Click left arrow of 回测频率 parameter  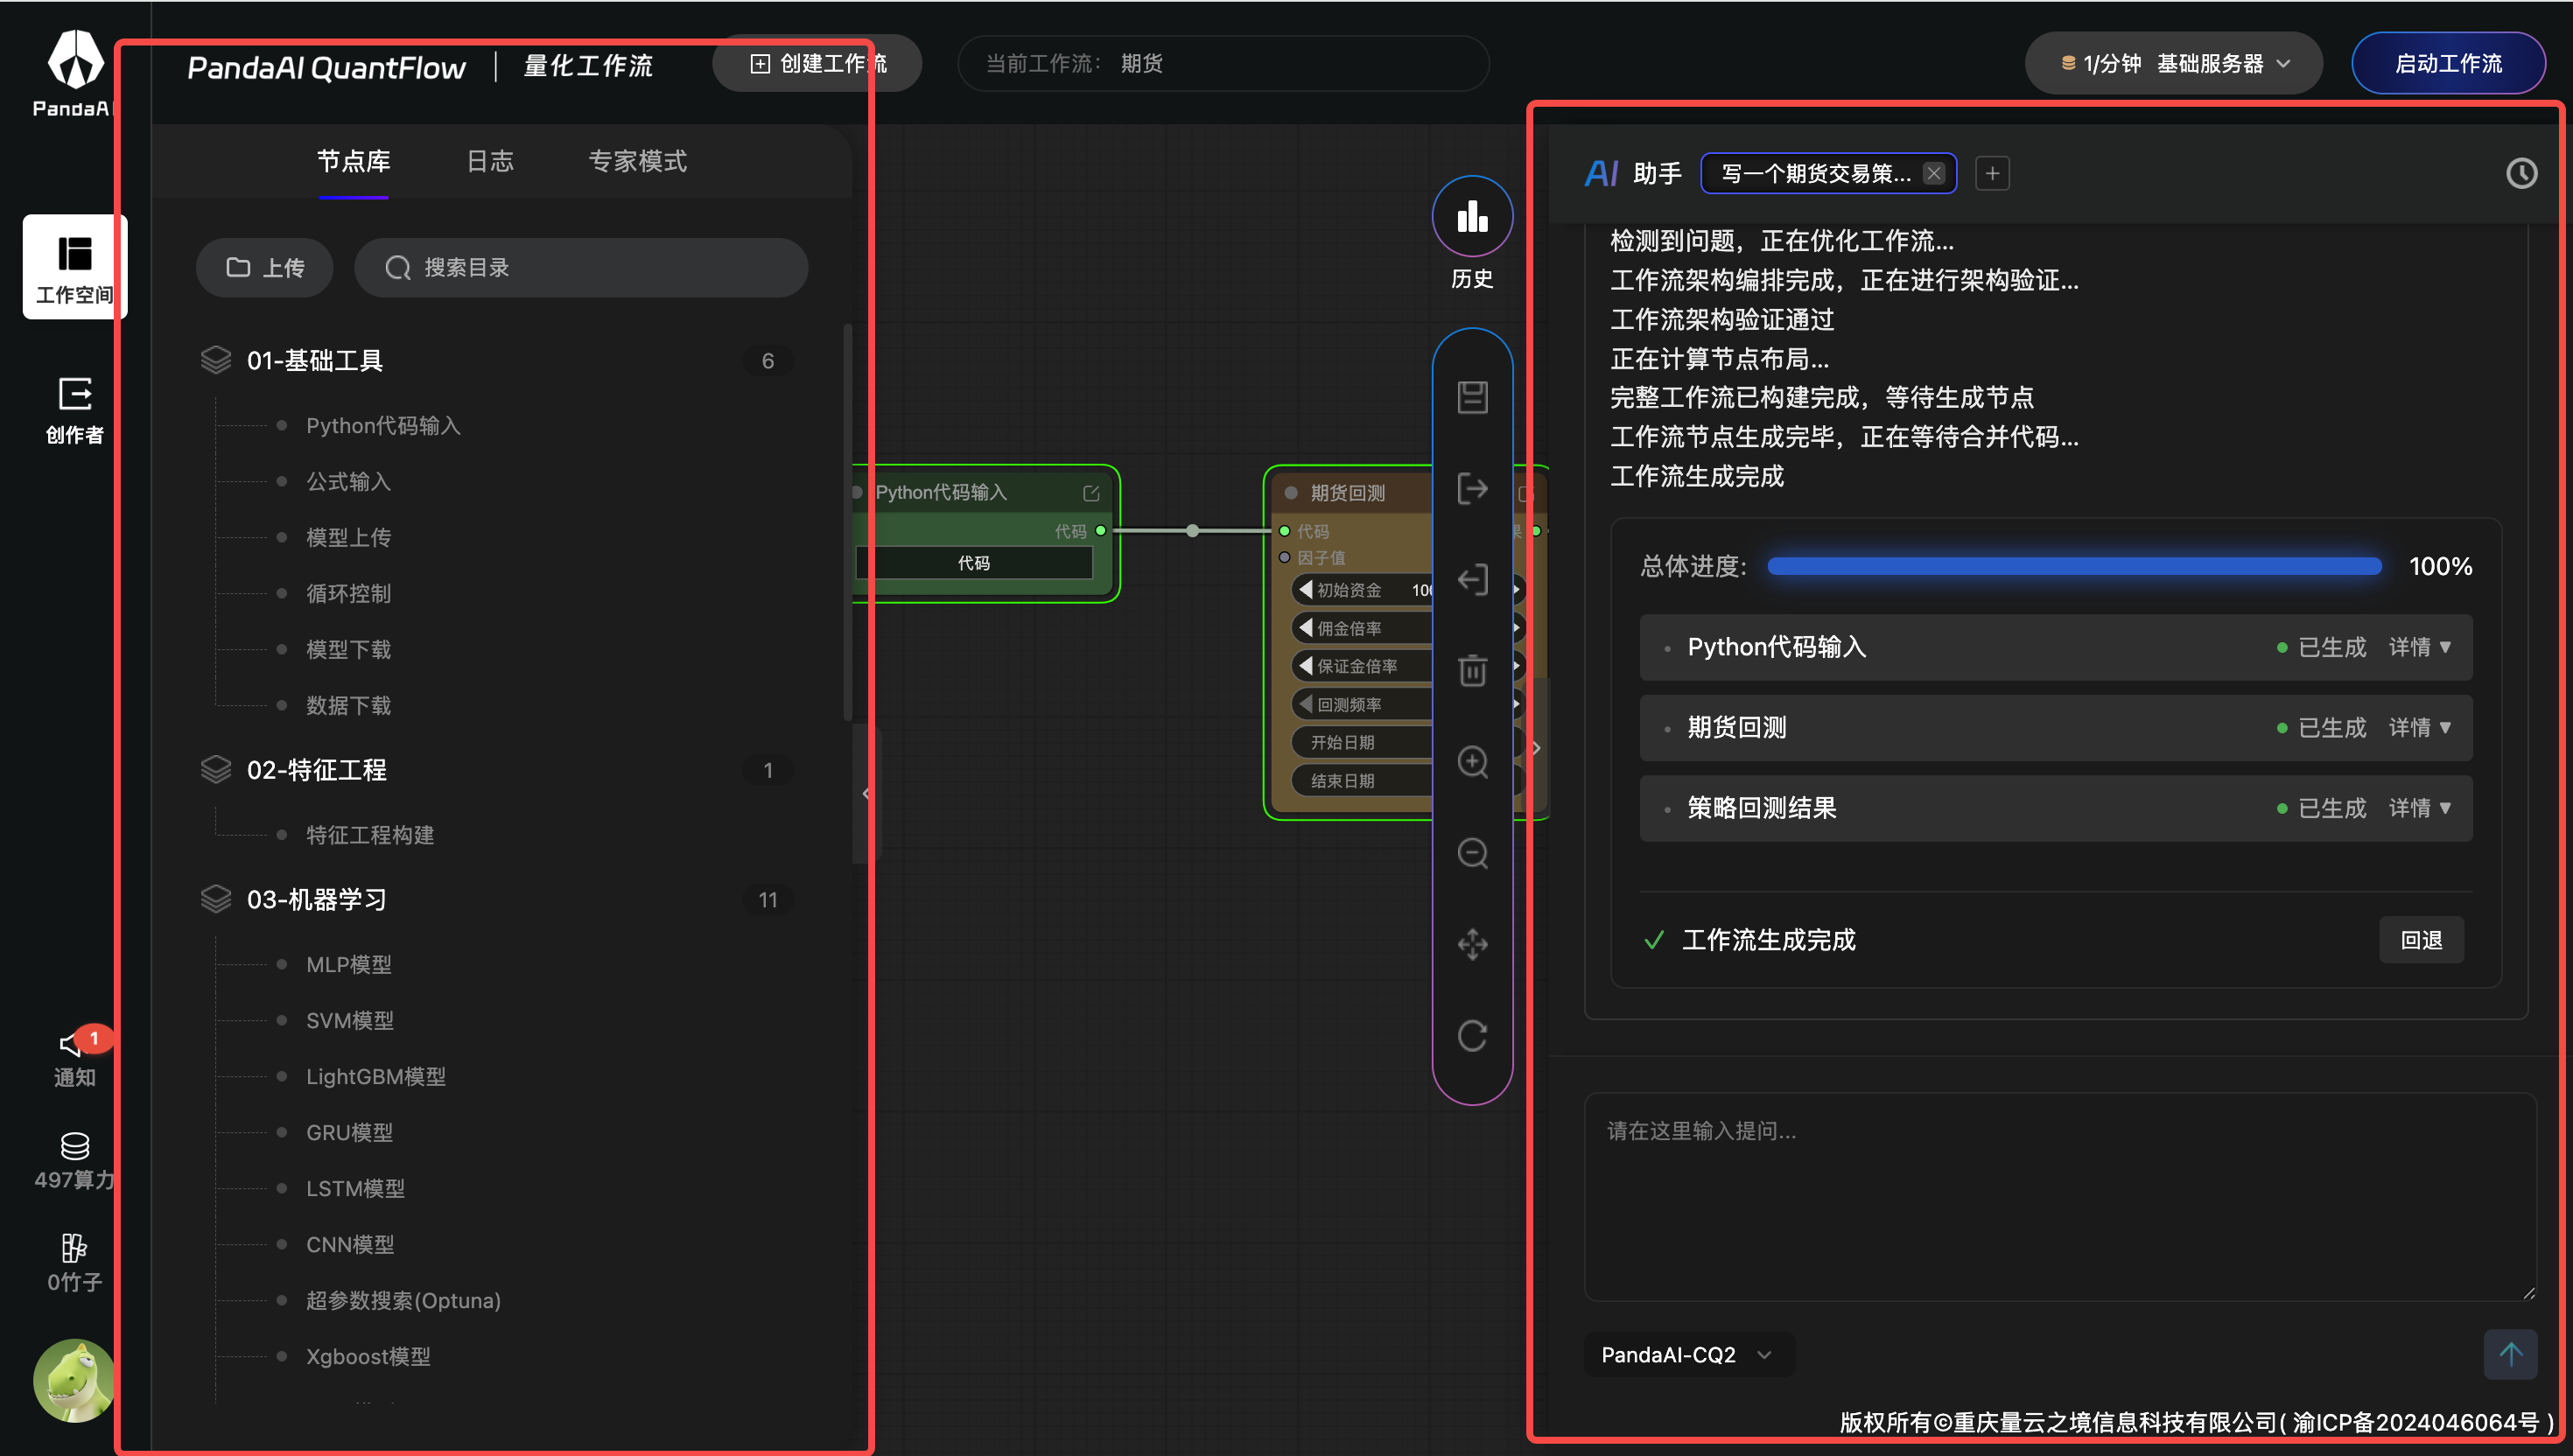[x=1305, y=704]
